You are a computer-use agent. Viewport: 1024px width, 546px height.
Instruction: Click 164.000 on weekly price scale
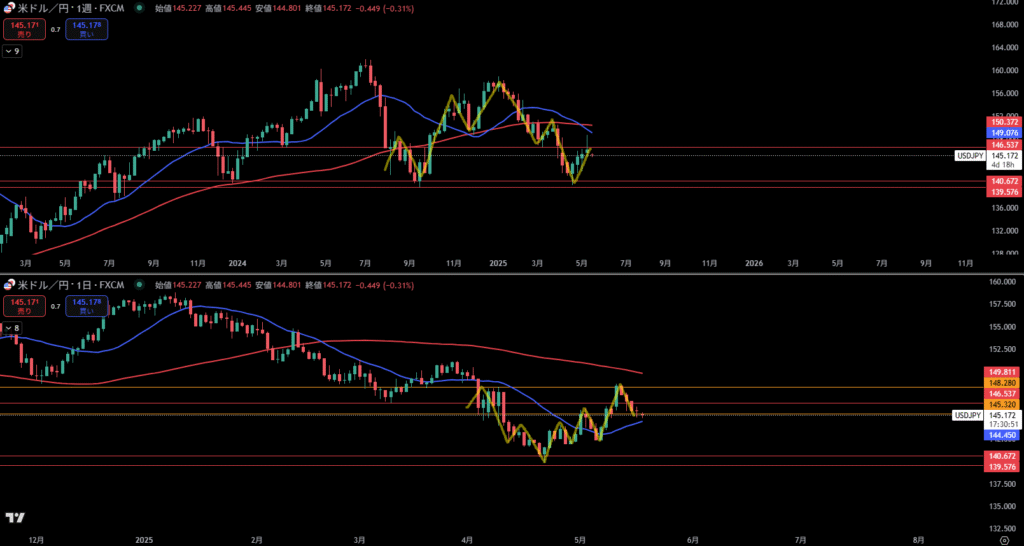pyautogui.click(x=1004, y=48)
